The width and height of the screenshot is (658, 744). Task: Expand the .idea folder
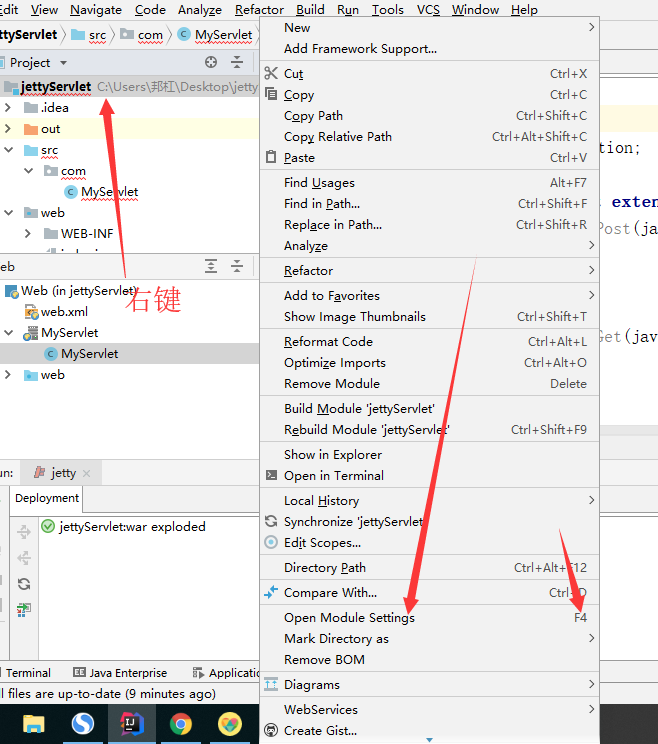pos(8,108)
